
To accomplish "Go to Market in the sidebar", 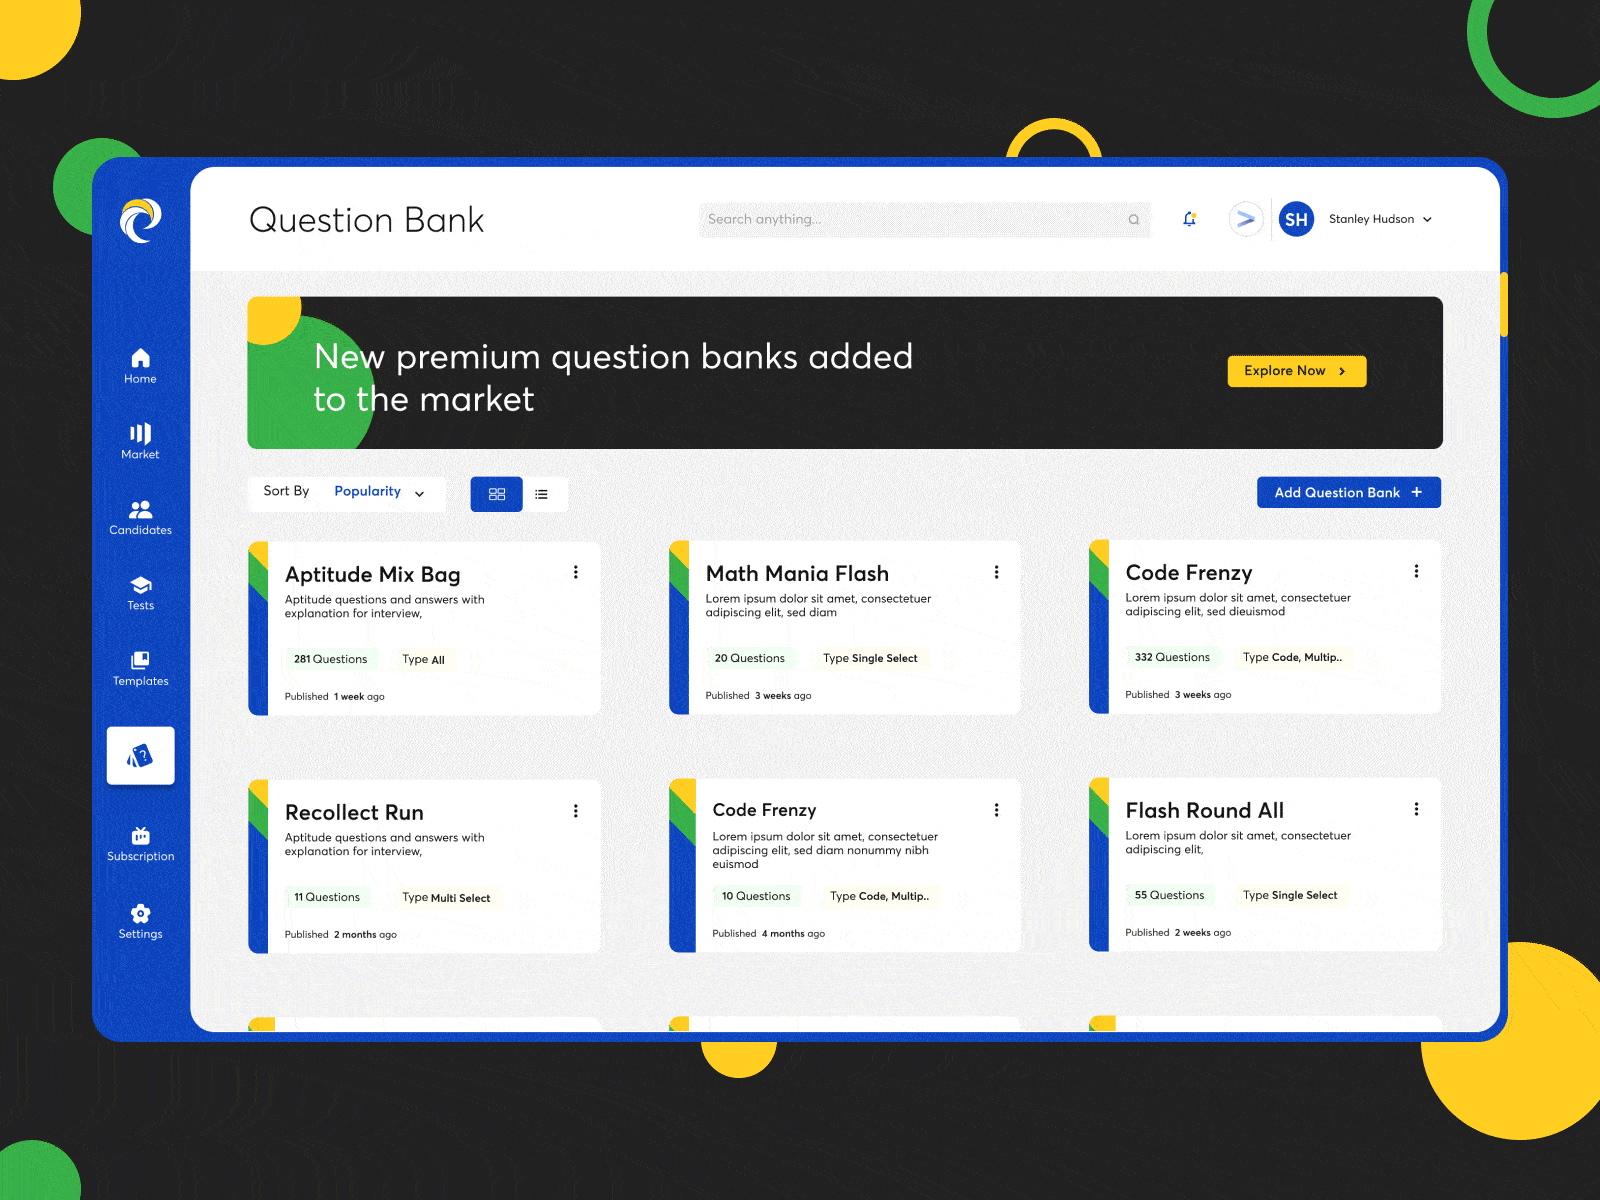I will pyautogui.click(x=140, y=441).
